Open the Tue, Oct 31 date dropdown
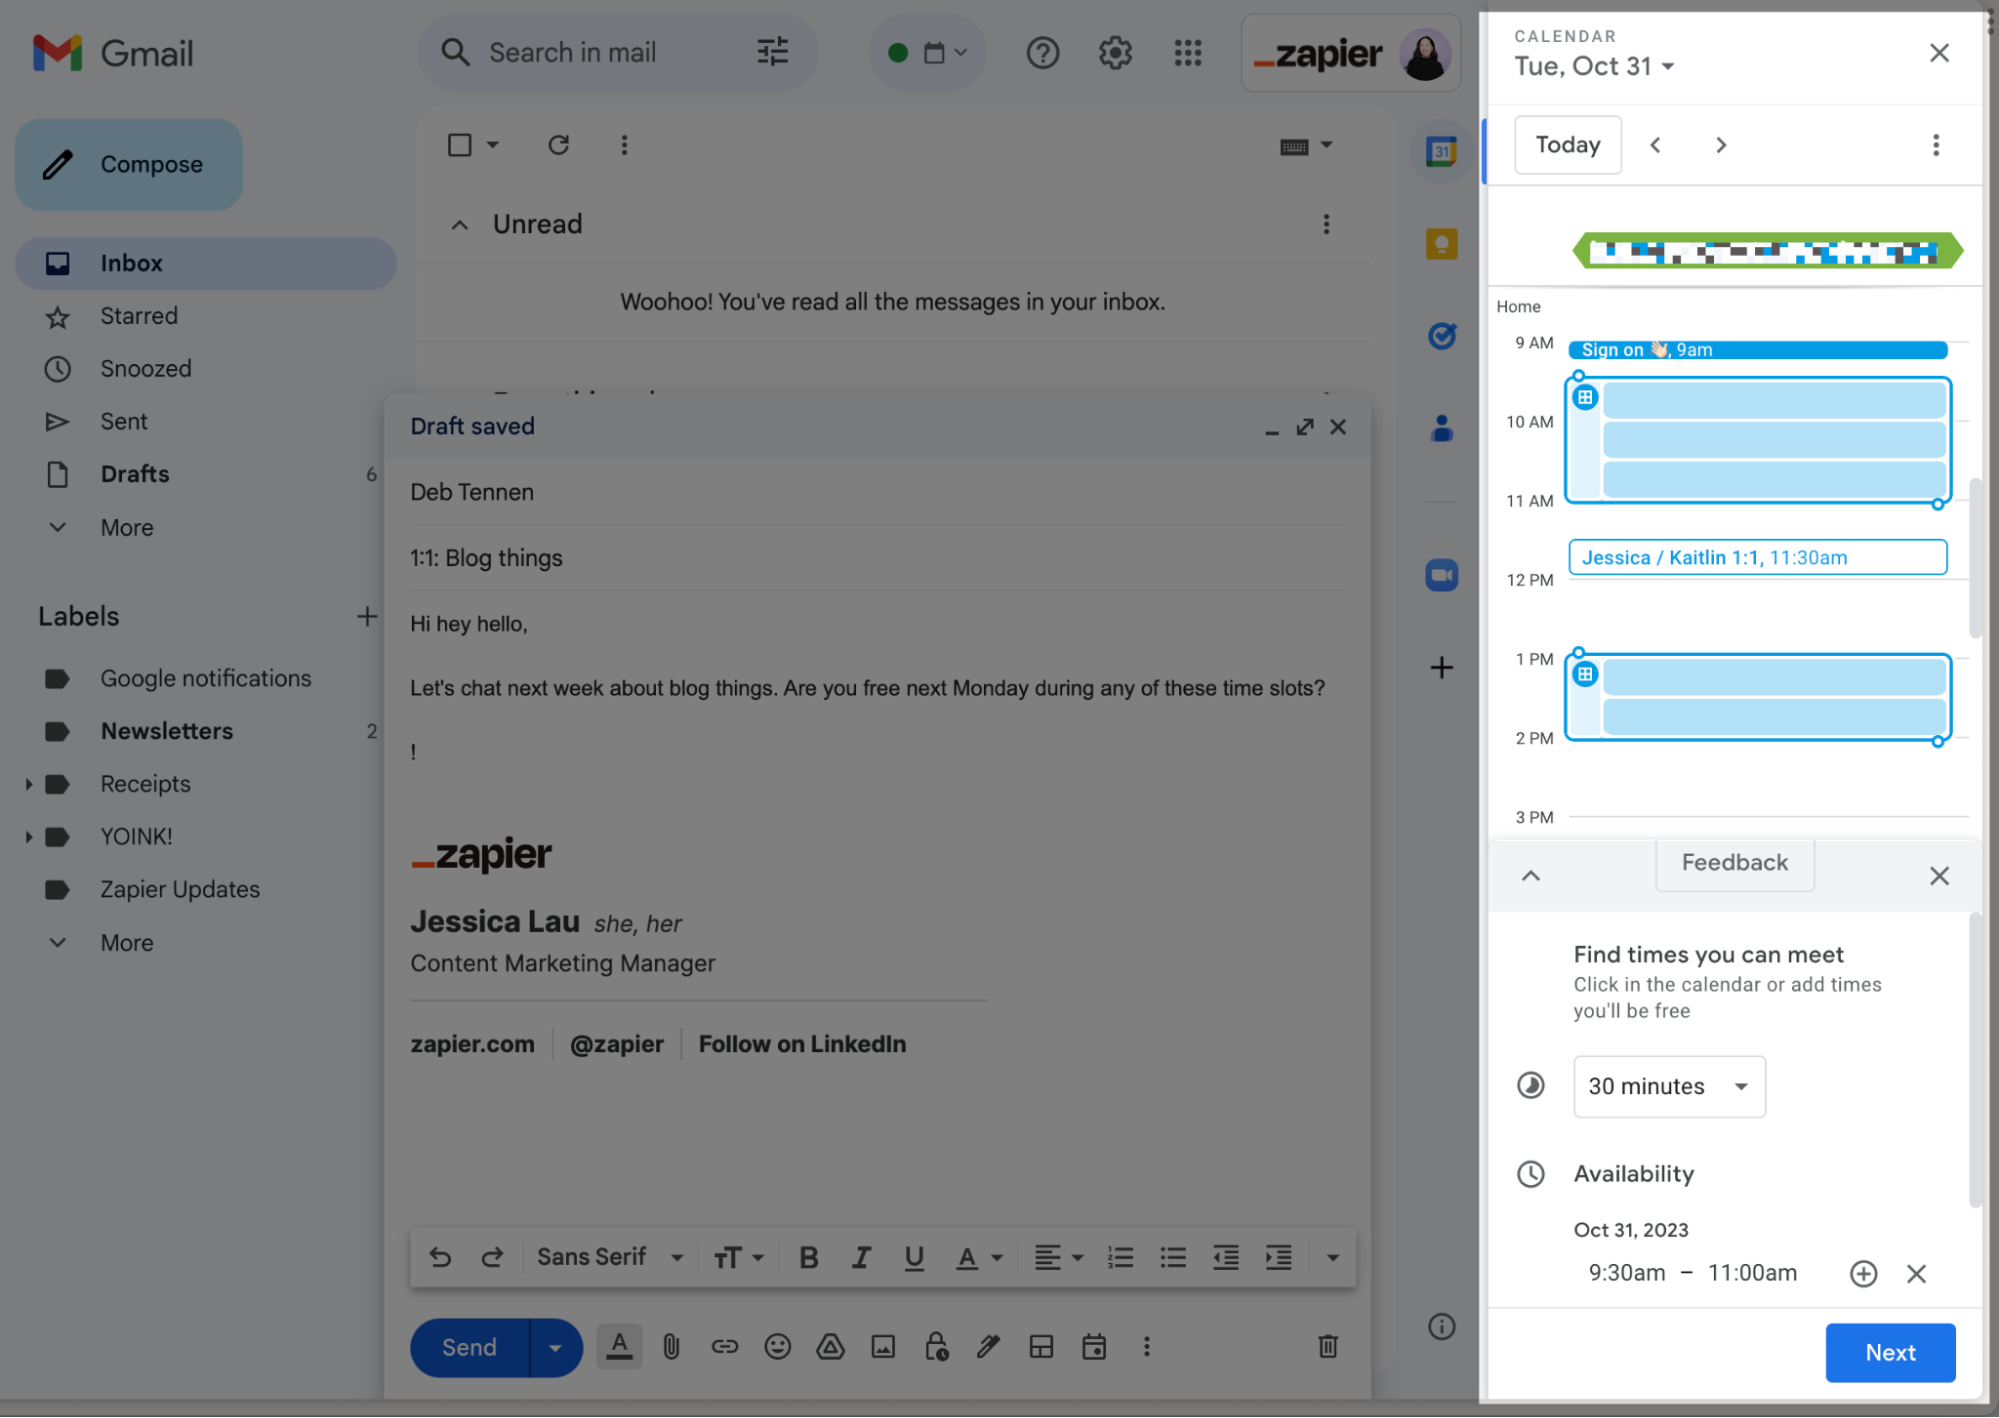Screen dimensions: 1999x1418 [1594, 67]
